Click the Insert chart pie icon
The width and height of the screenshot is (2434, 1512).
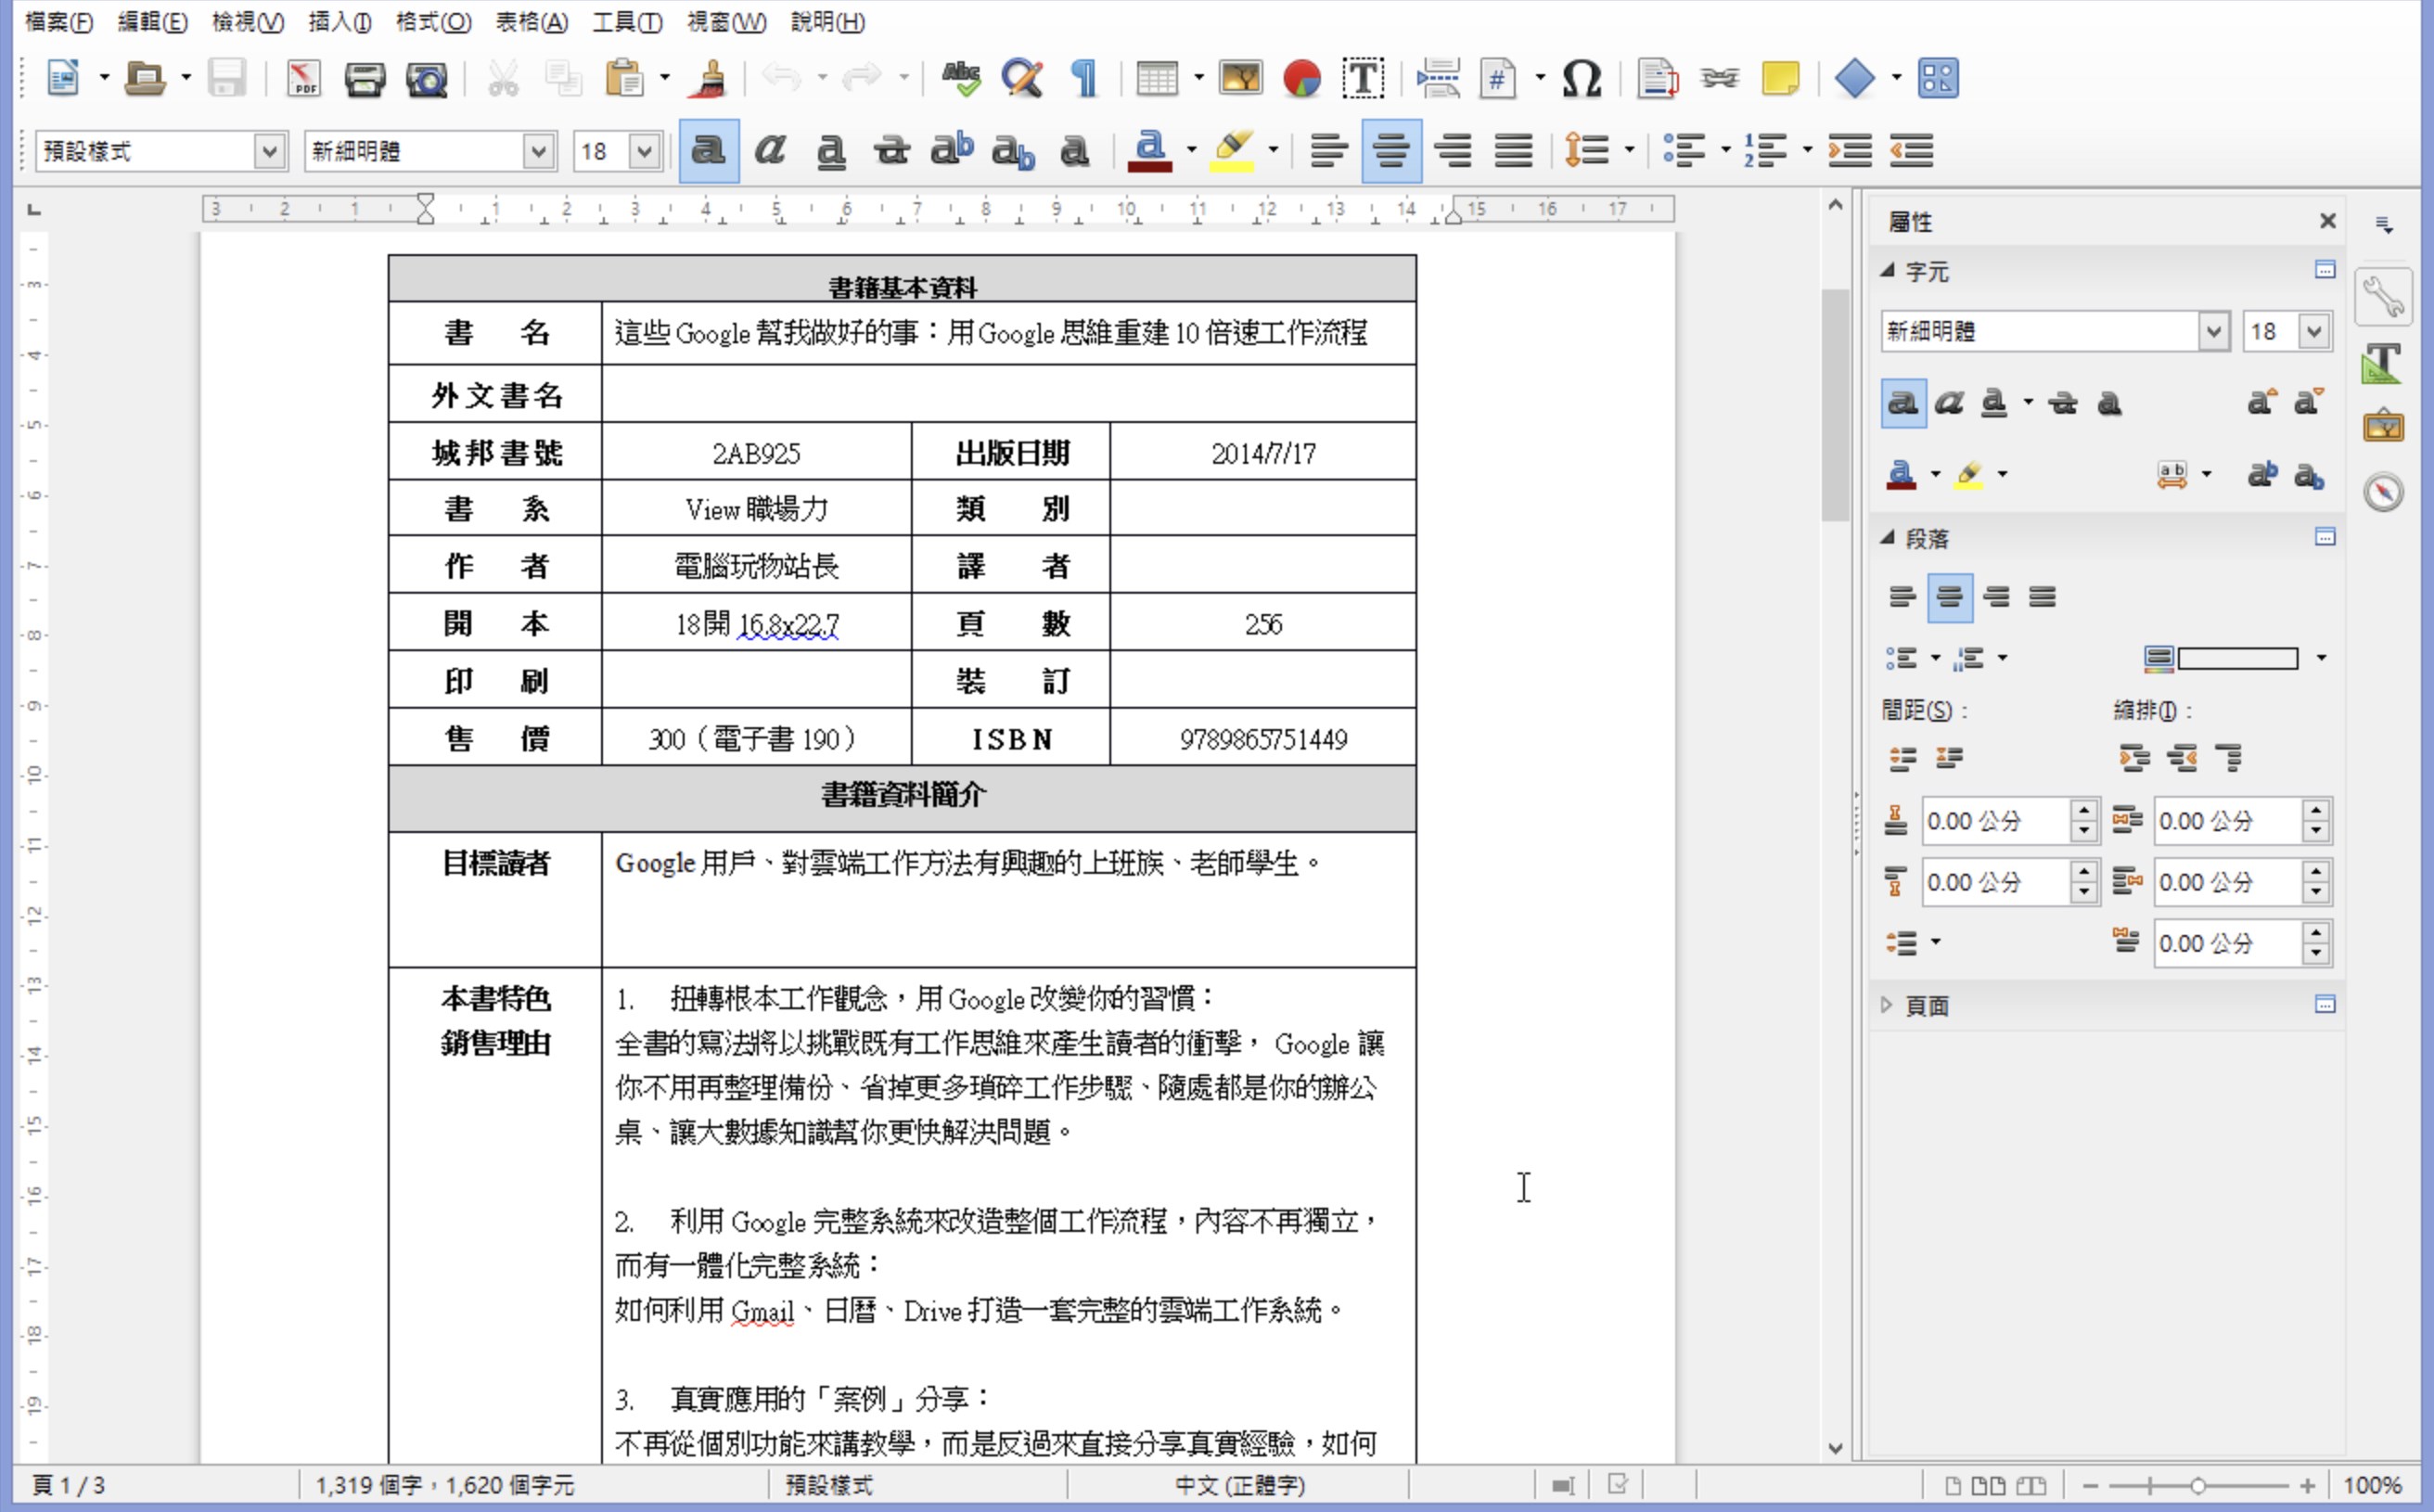tap(1301, 79)
